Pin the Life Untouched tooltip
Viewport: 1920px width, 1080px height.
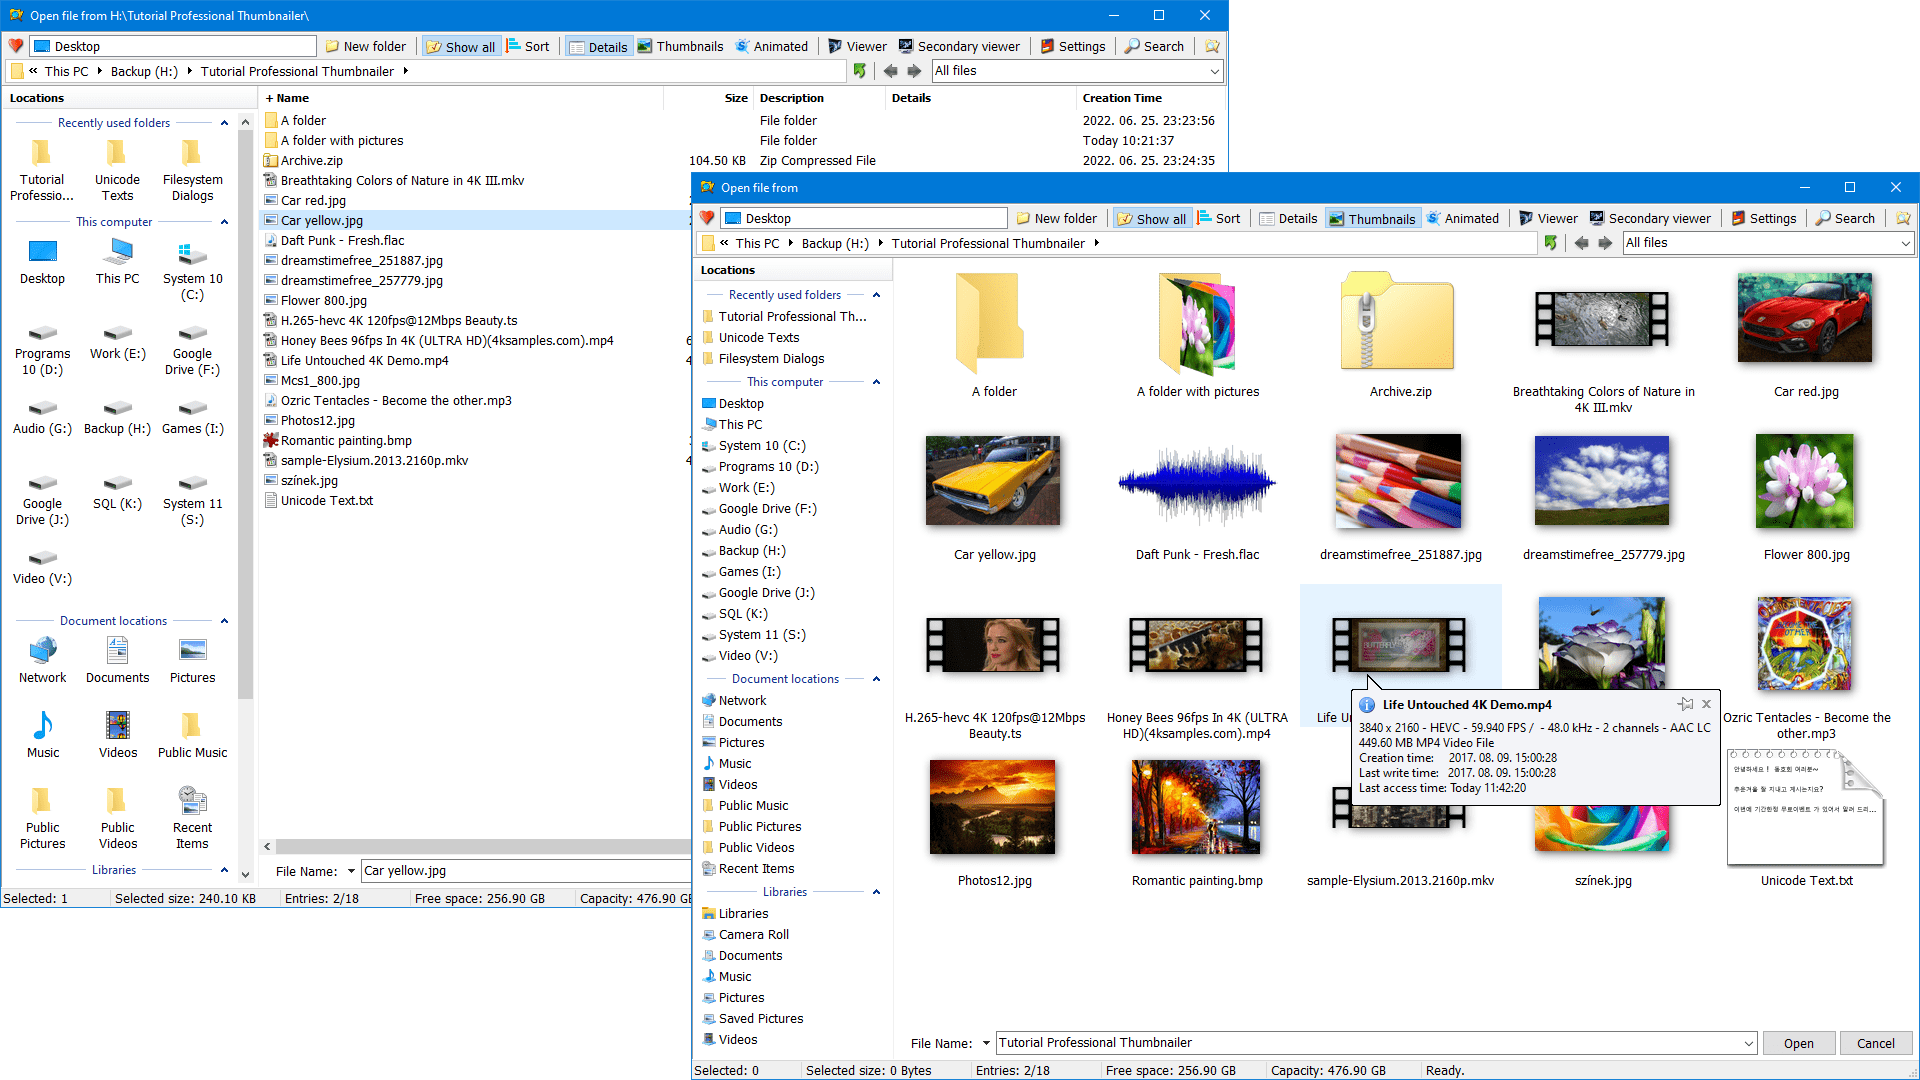1686,704
